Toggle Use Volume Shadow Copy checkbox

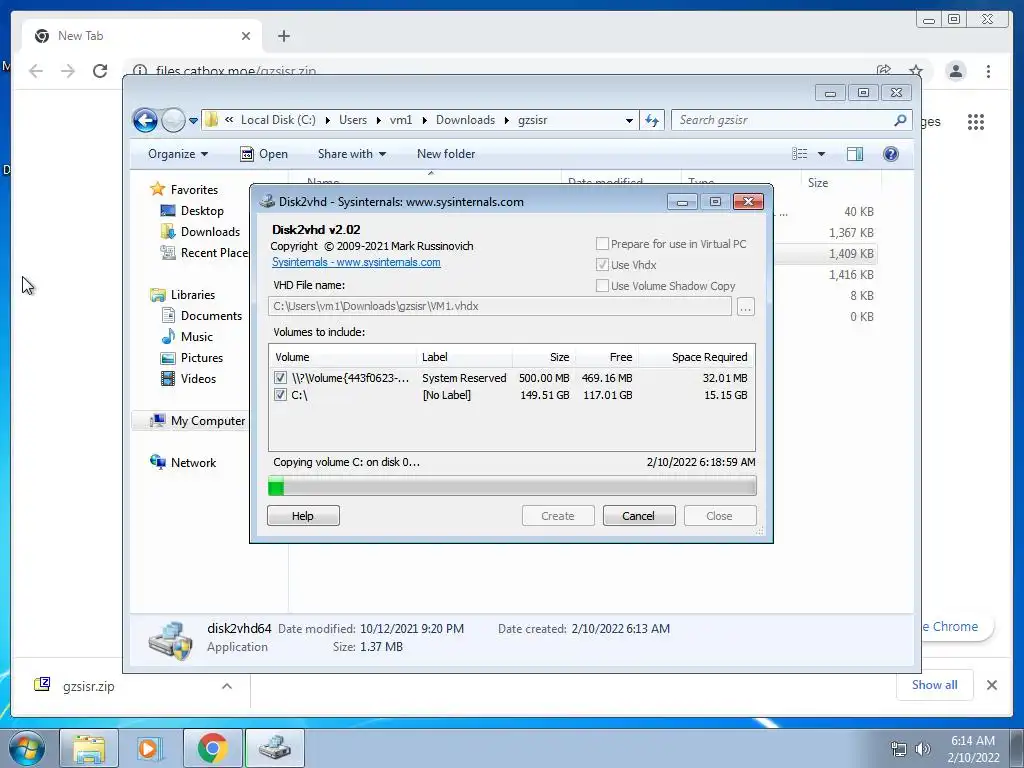click(602, 285)
